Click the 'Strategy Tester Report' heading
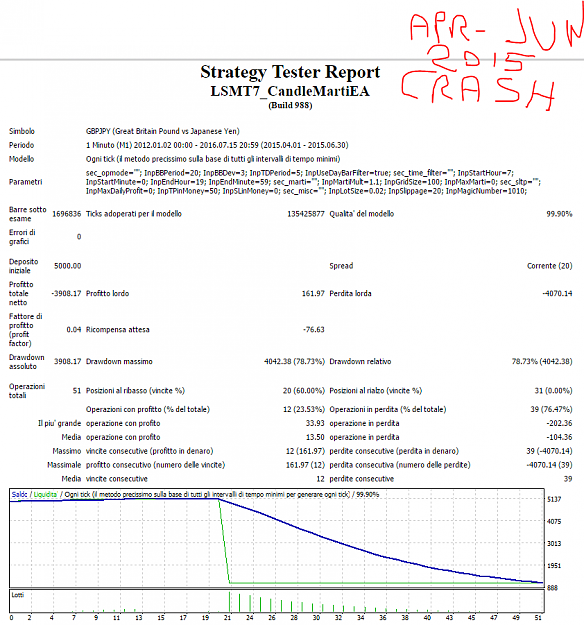584x625 pixels. pyautogui.click(x=290, y=72)
